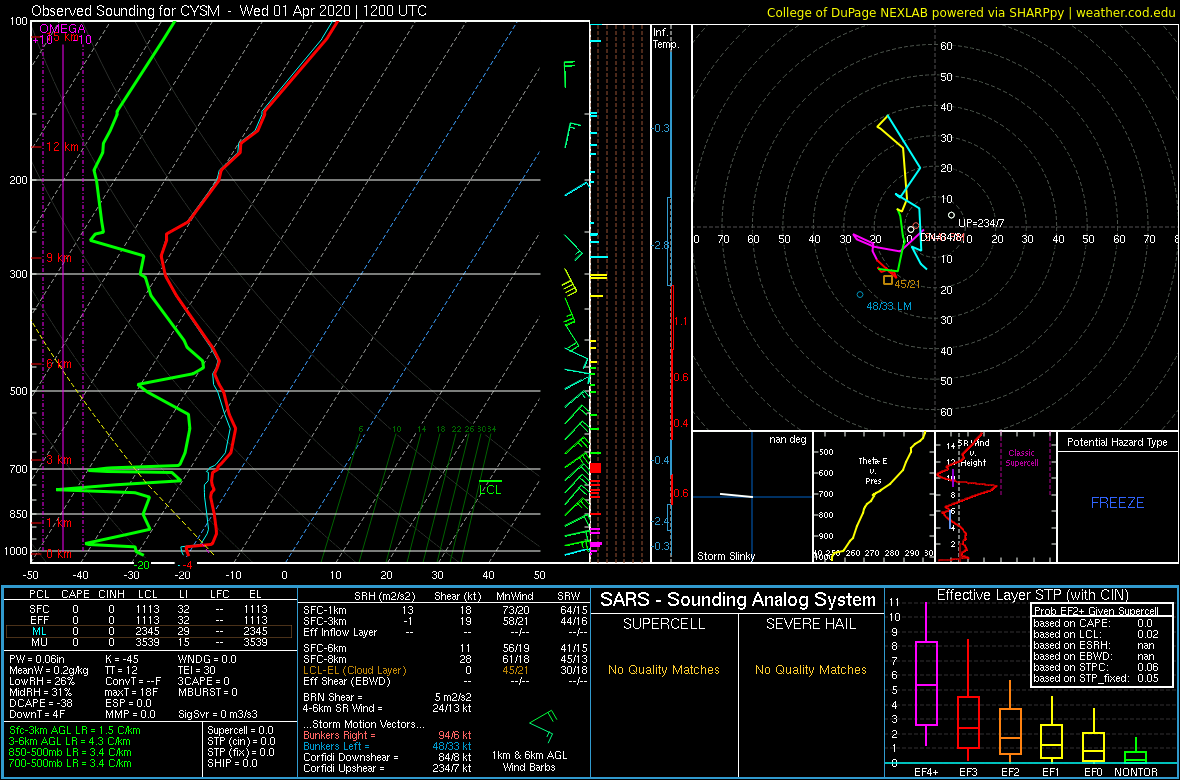The width and height of the screenshot is (1180, 780).
Task: Click the 'SUPERCELL' column header
Action: pyautogui.click(x=664, y=624)
